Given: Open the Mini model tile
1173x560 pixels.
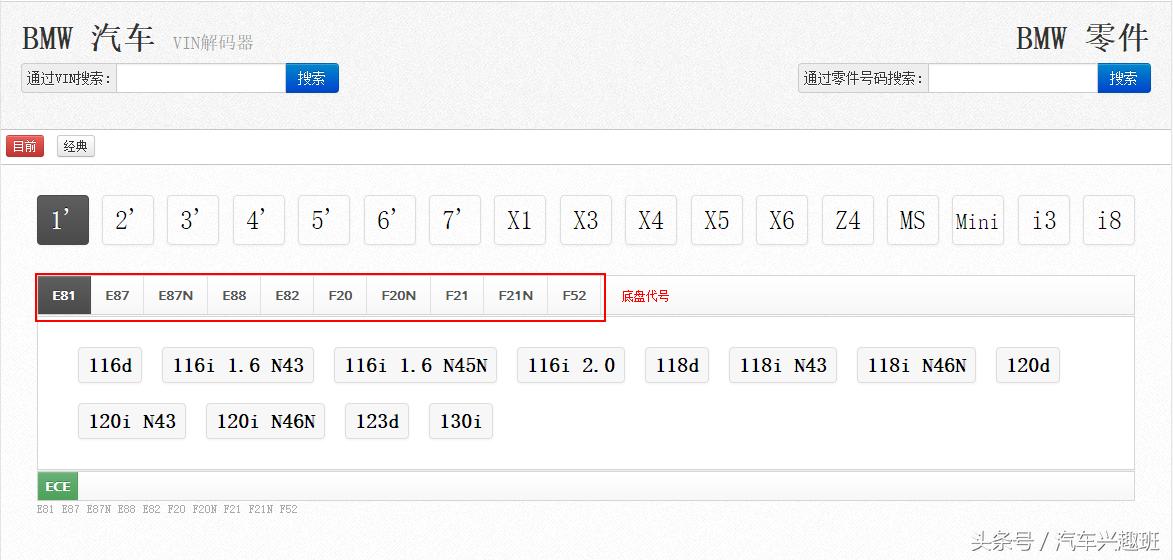Looking at the screenshot, I should [978, 221].
